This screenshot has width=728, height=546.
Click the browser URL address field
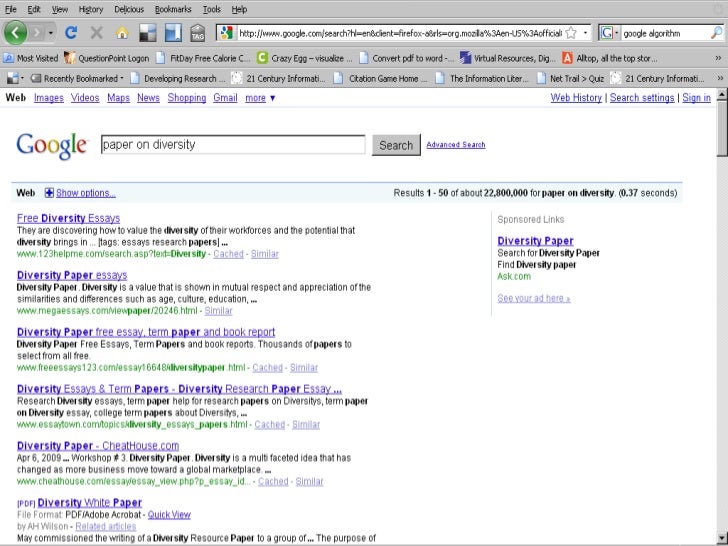coord(400,33)
